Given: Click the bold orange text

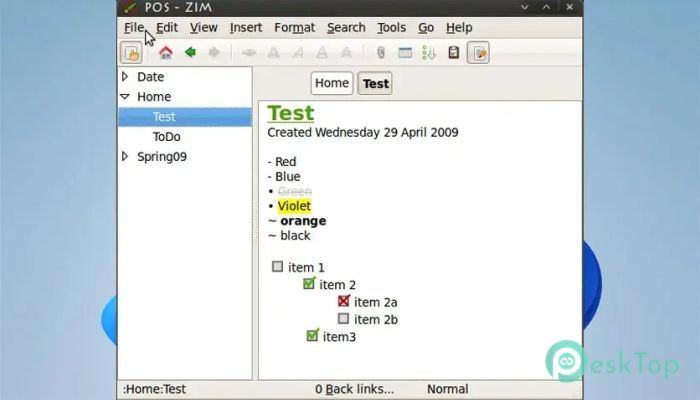Looking at the screenshot, I should [x=303, y=221].
